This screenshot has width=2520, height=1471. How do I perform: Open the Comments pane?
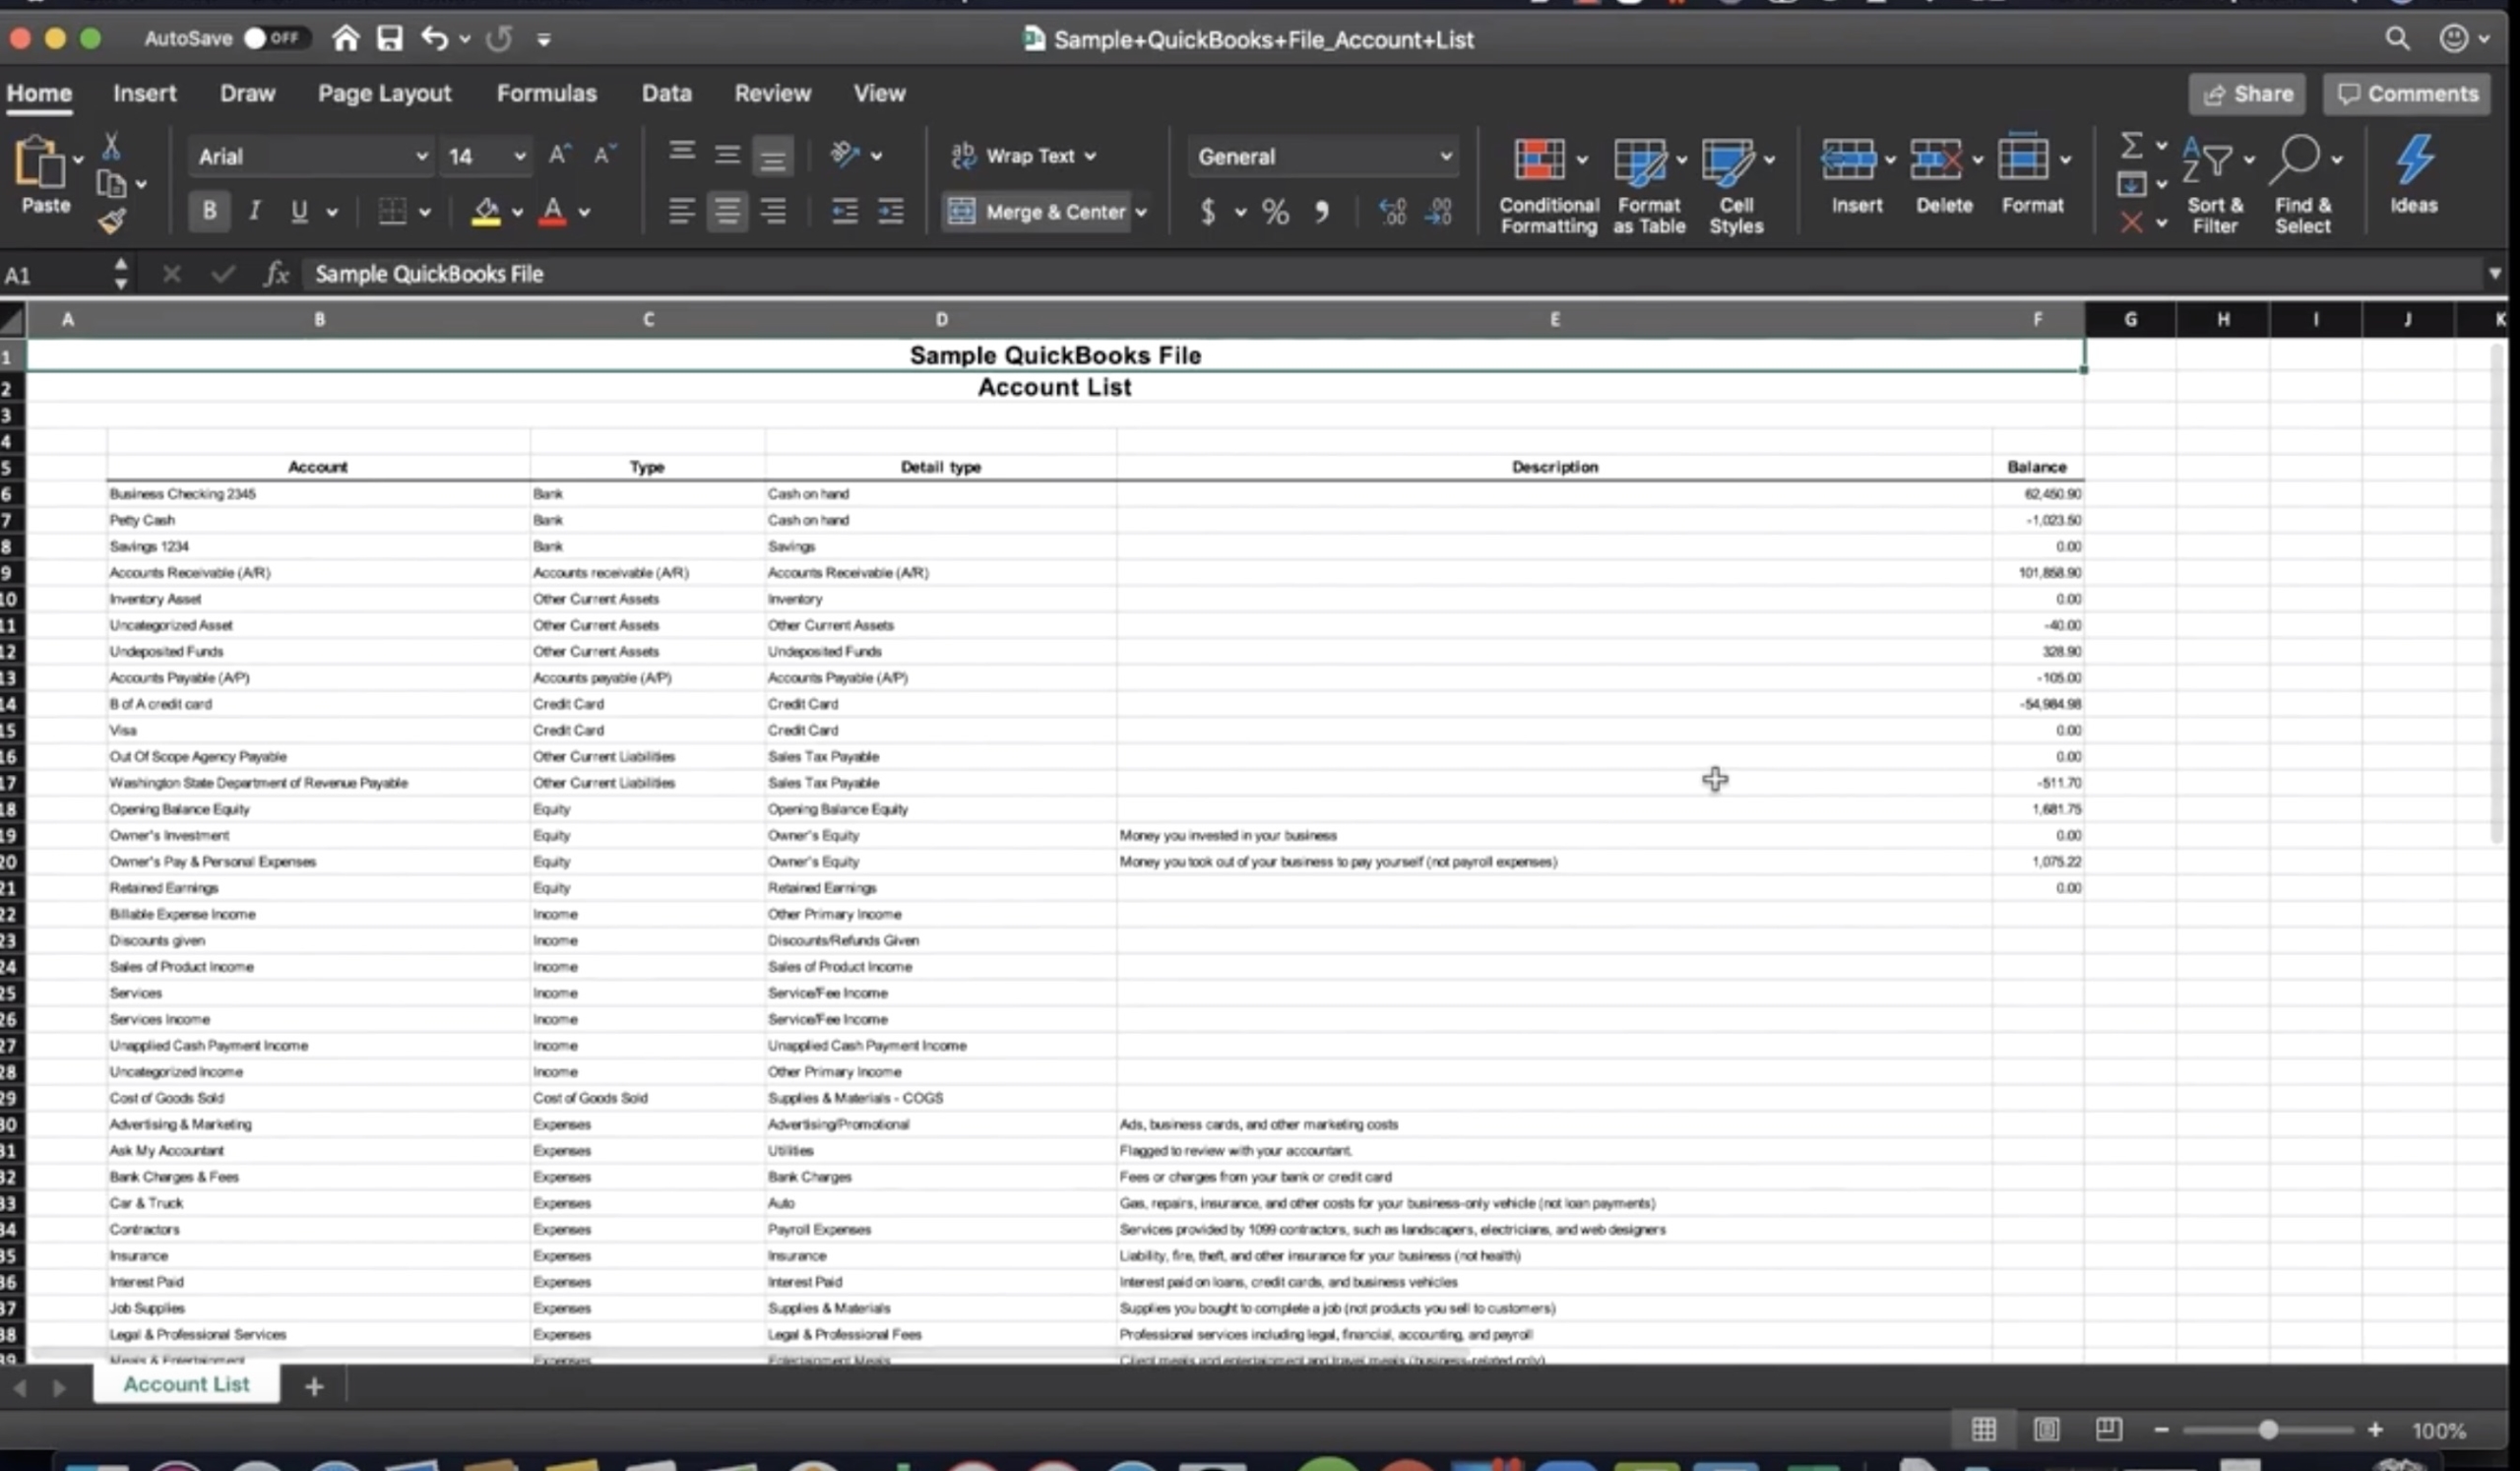2407,94
